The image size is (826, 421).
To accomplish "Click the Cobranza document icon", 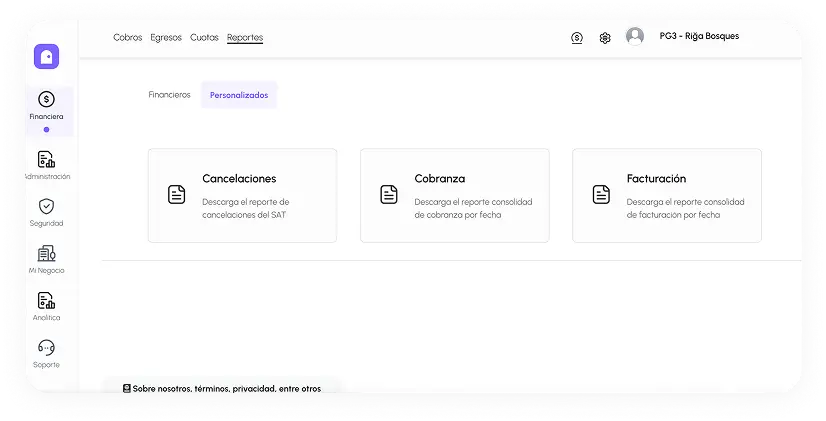I will (389, 194).
